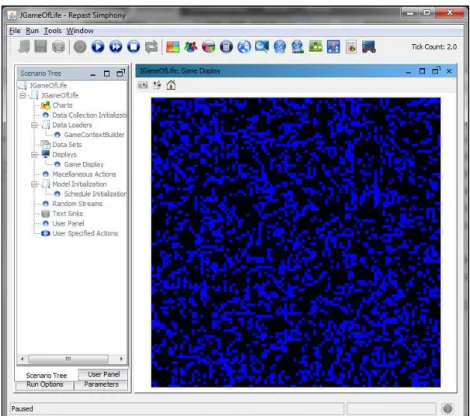The image size is (470, 416).
Task: Click the Scenario Tree horizontal scrollbar
Action: [72, 359]
